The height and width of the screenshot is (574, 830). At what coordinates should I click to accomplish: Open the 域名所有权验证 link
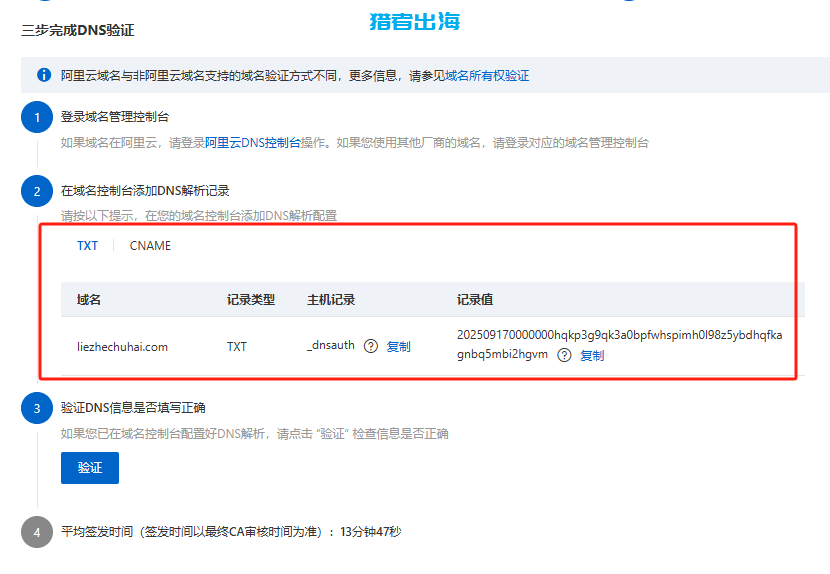click(487, 76)
